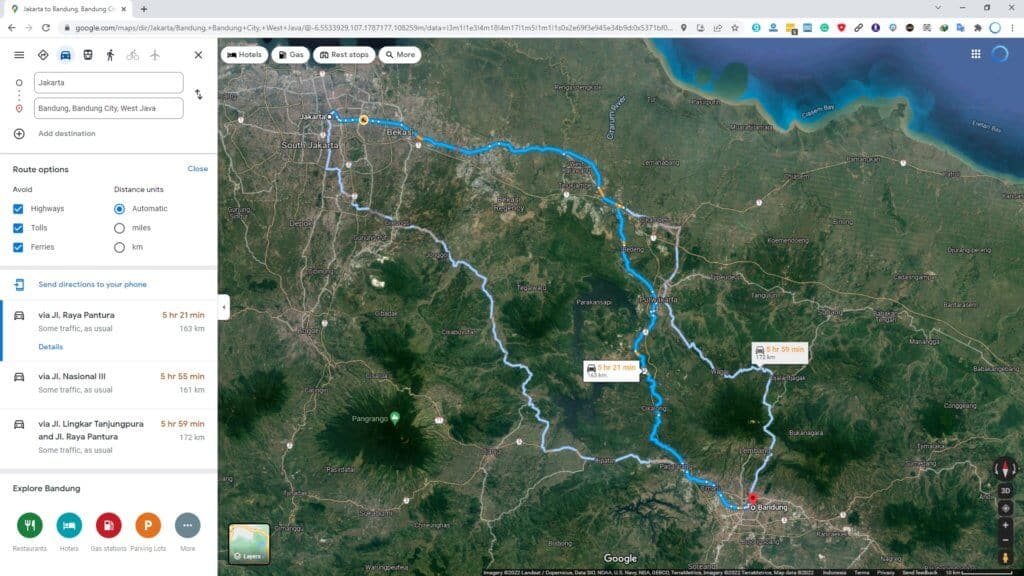Collapse the side panel arrow
Screen dimensions: 1024x576
click(223, 306)
